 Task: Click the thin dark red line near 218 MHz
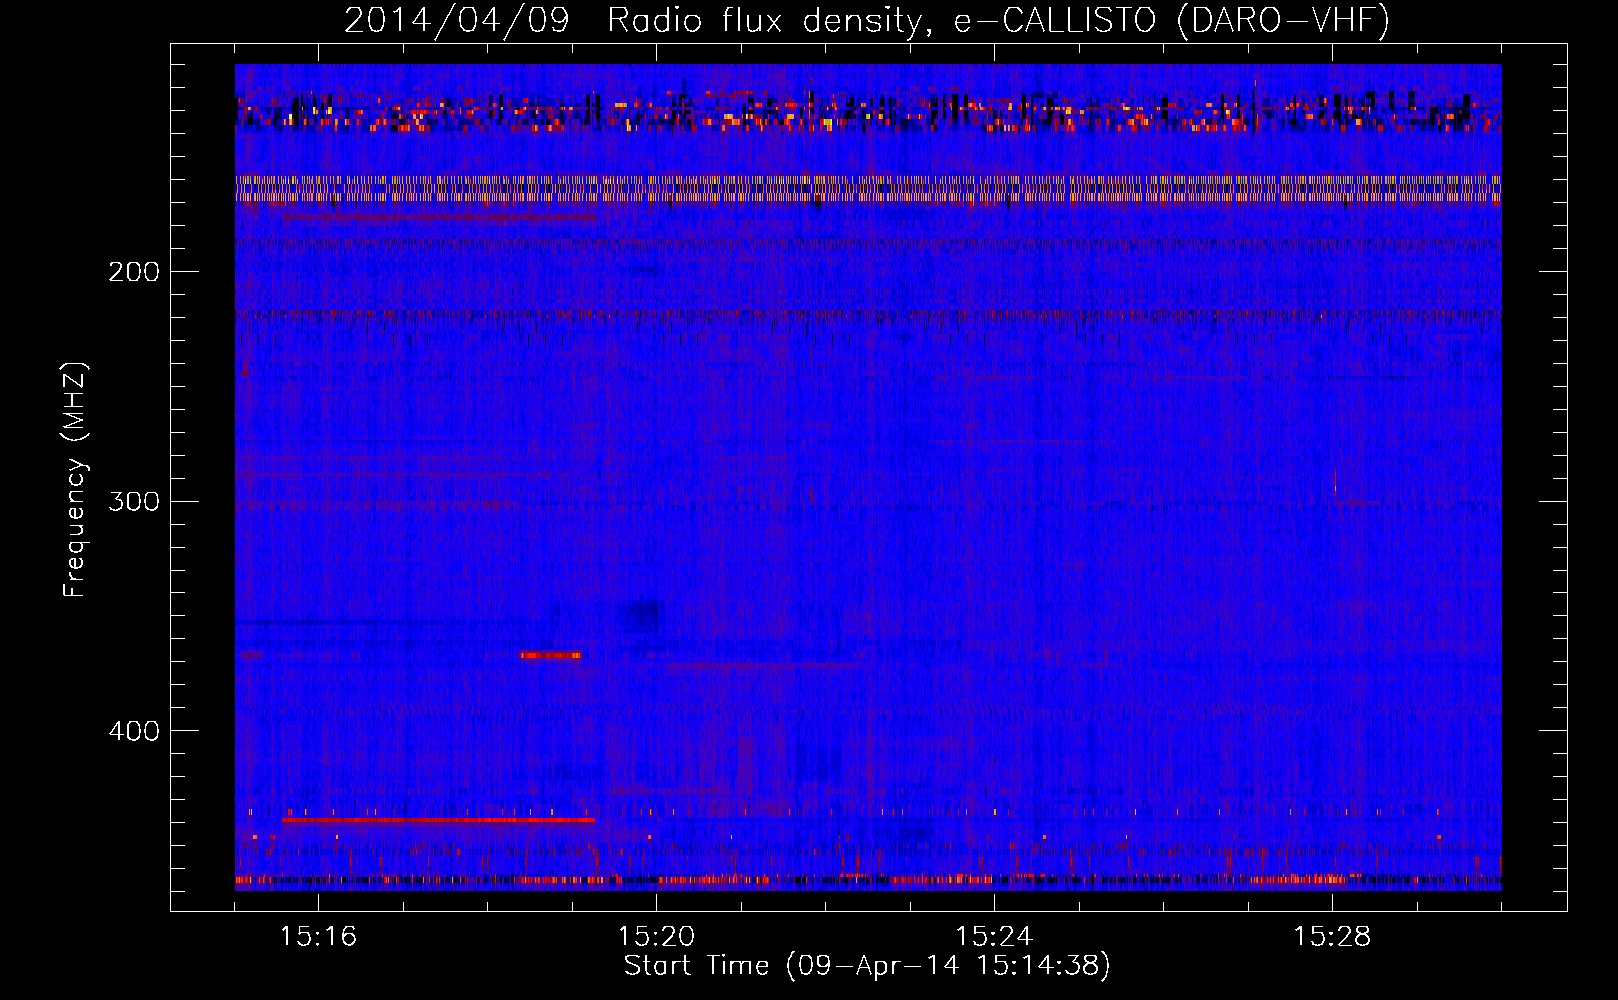click(868, 314)
